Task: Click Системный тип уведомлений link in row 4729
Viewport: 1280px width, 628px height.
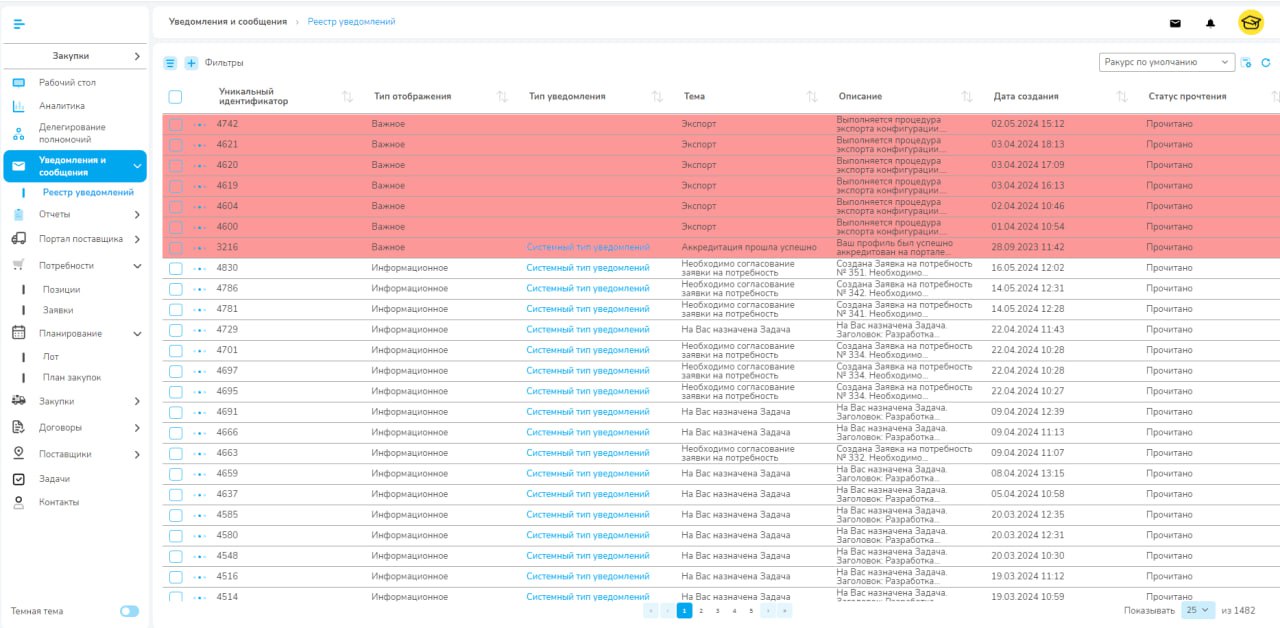Action: pyautogui.click(x=588, y=329)
